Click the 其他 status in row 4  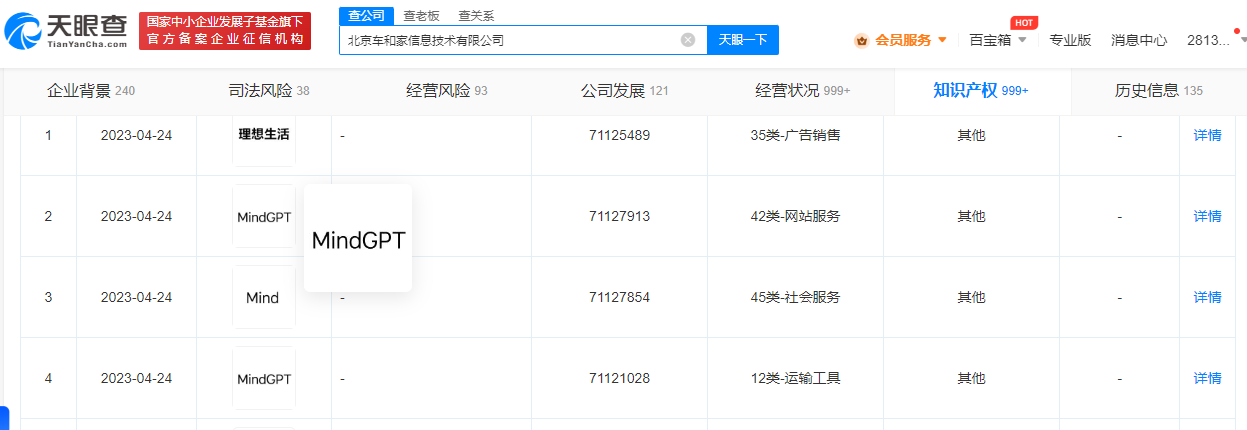(x=971, y=378)
